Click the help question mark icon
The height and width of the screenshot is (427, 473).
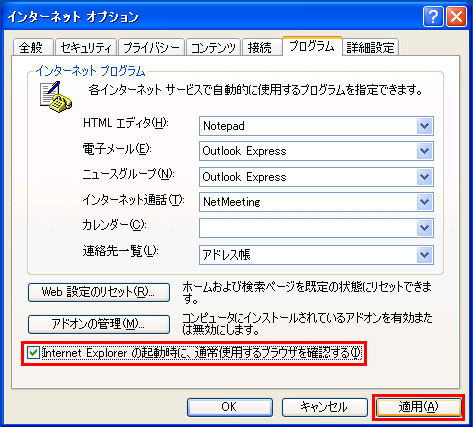(433, 17)
